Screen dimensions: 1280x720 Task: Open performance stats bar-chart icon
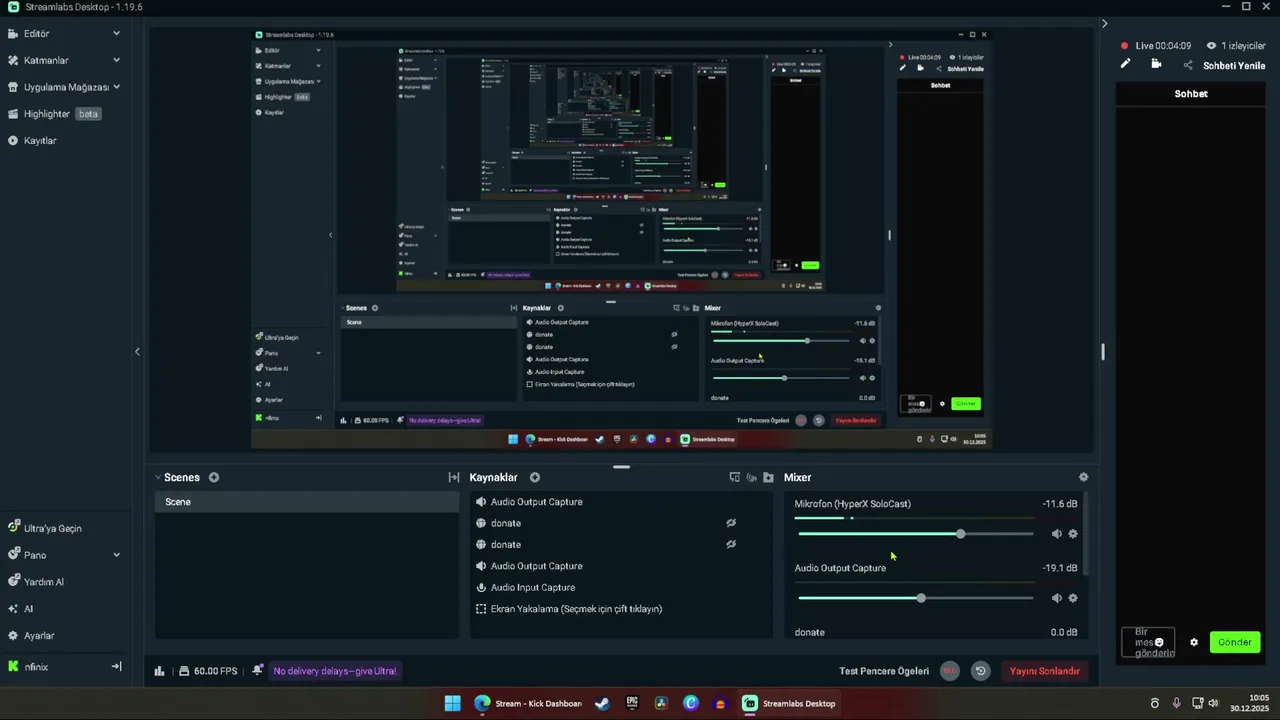tap(159, 671)
